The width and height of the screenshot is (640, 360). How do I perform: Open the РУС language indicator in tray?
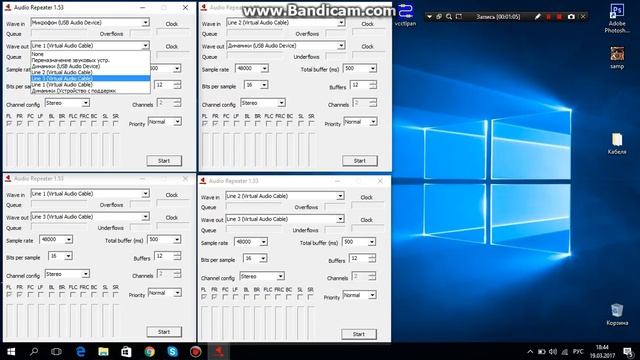pyautogui.click(x=578, y=351)
